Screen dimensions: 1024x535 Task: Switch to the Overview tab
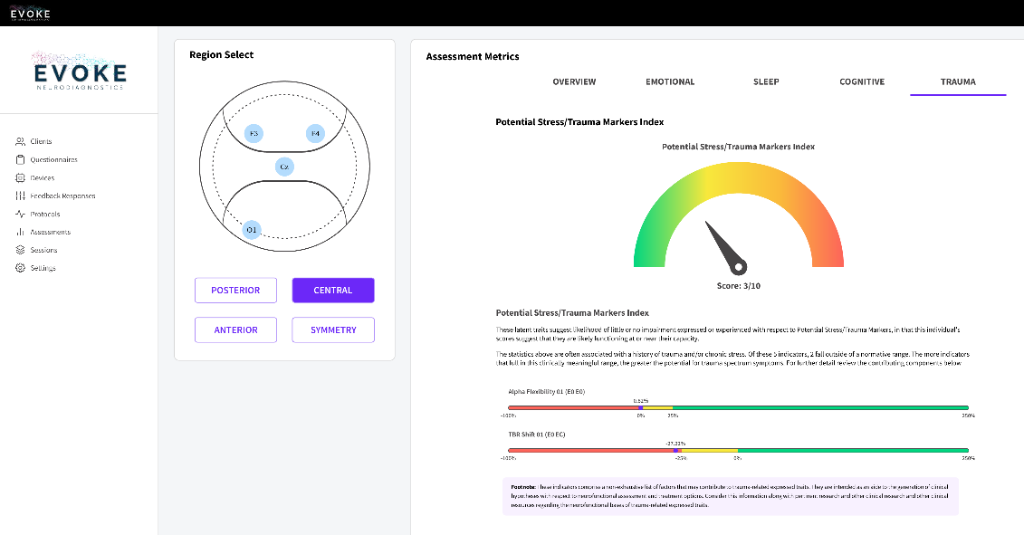click(x=574, y=82)
